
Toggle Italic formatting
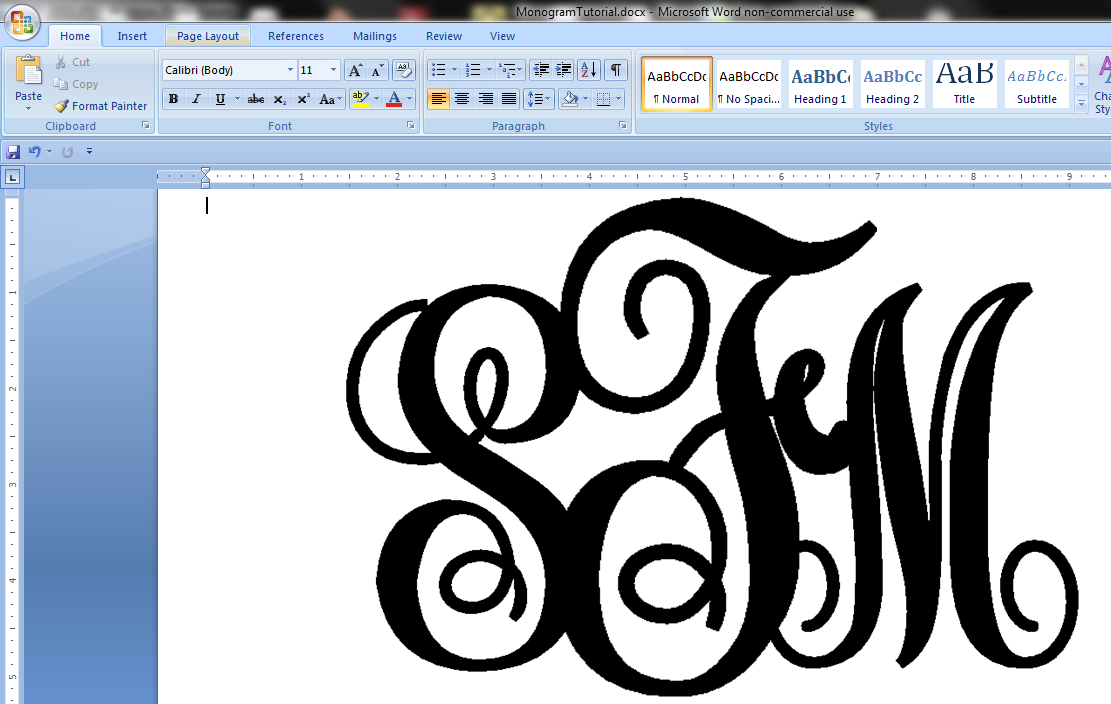(x=196, y=99)
